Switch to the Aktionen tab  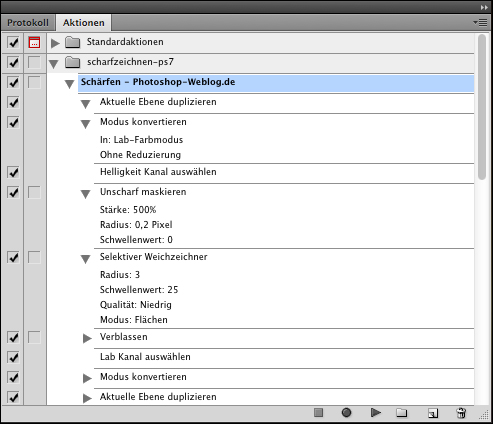click(84, 23)
